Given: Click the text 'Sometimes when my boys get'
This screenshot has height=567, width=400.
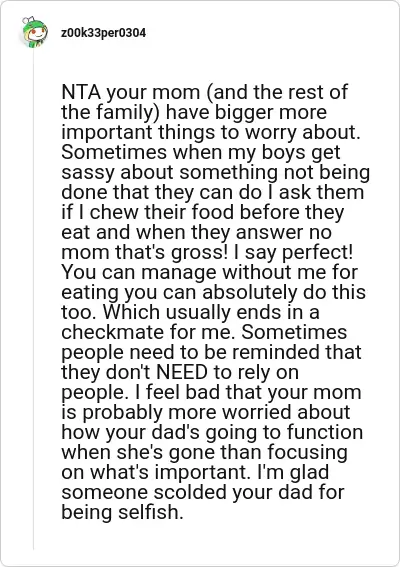Looking at the screenshot, I should click(x=201, y=152).
